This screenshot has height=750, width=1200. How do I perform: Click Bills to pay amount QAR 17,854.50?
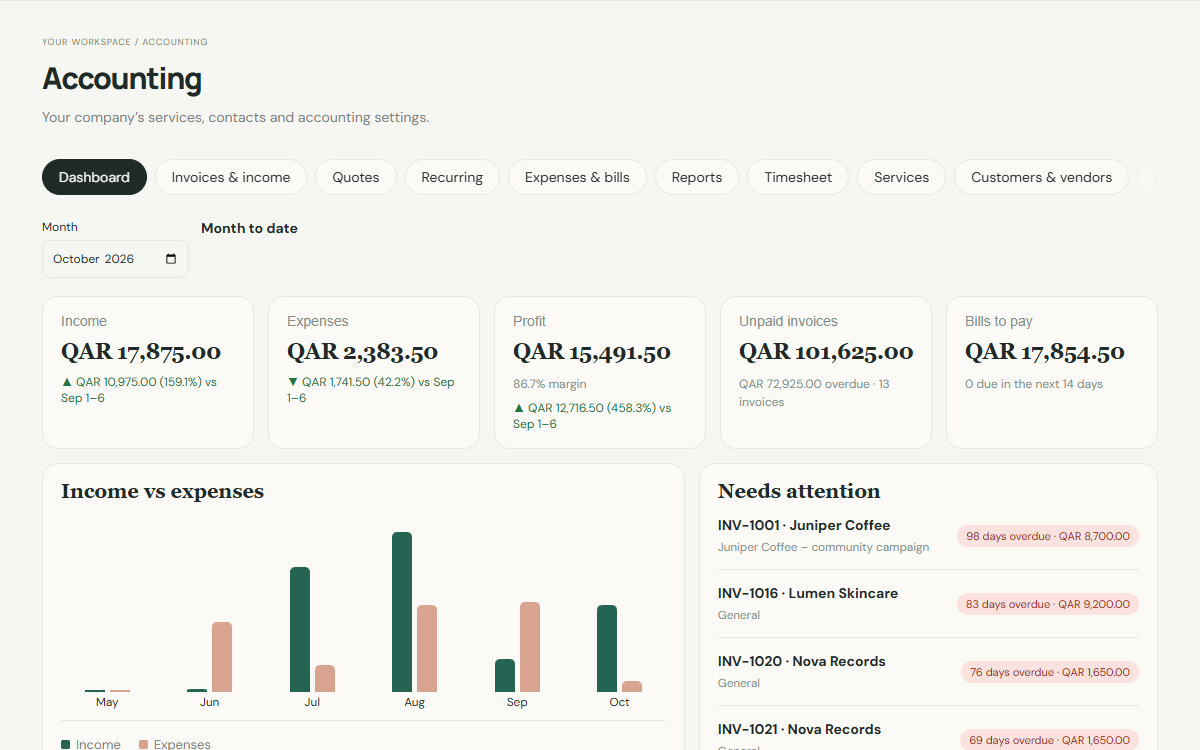click(x=1045, y=352)
